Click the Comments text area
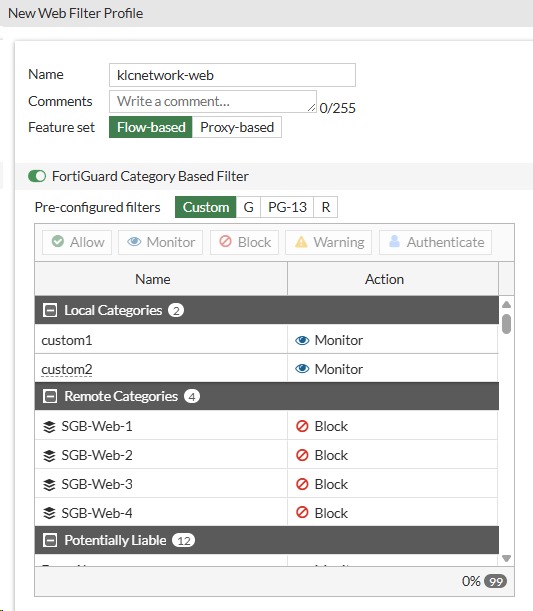Viewport: 533px width, 611px height. pos(213,101)
